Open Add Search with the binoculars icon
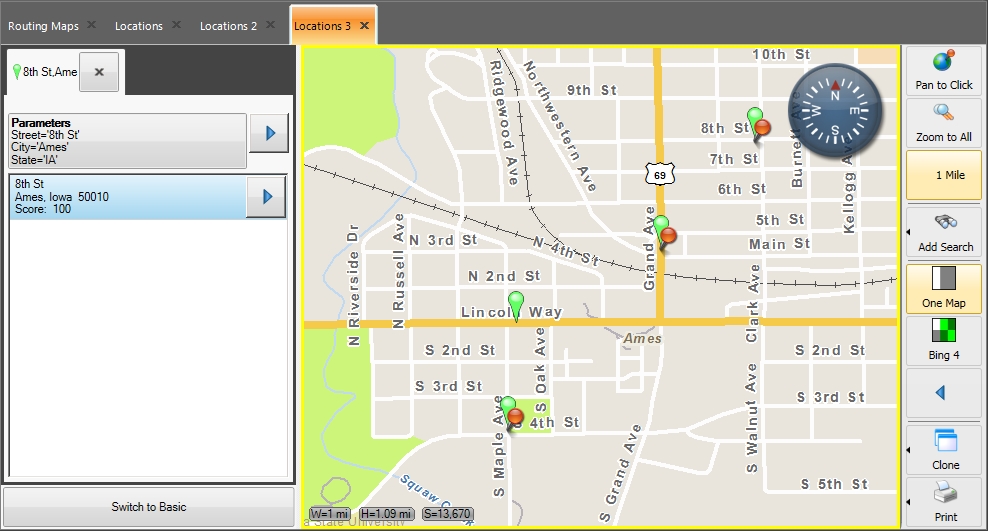Image resolution: width=988 pixels, height=531 pixels. coord(945,224)
